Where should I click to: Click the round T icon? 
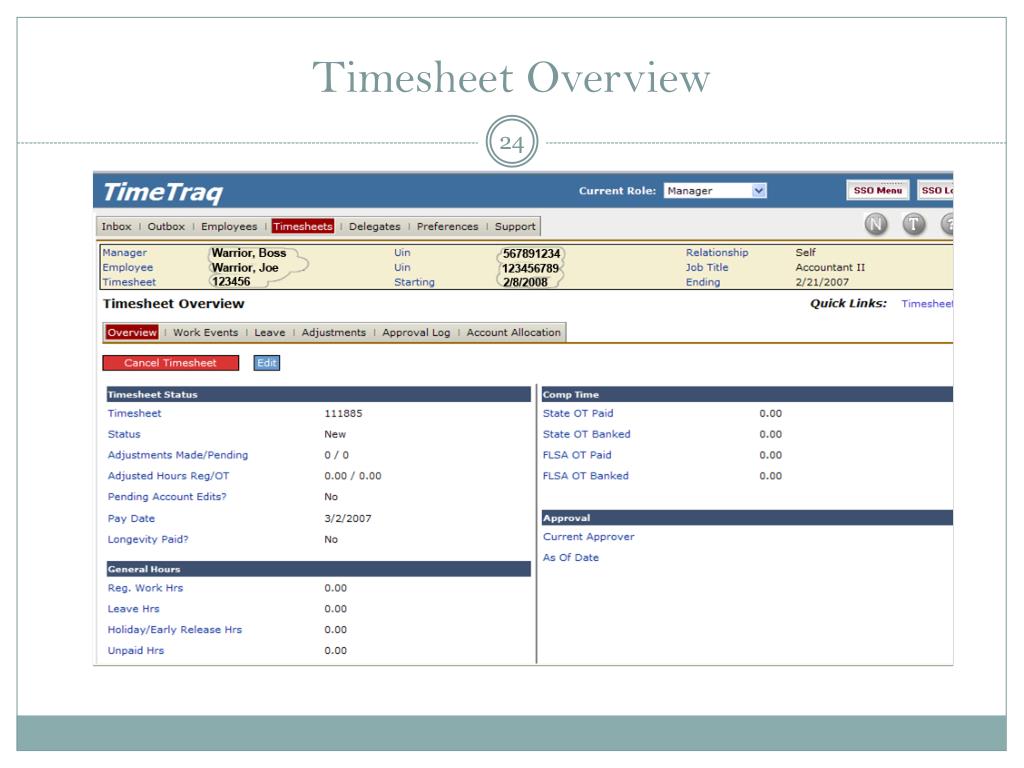tap(914, 225)
